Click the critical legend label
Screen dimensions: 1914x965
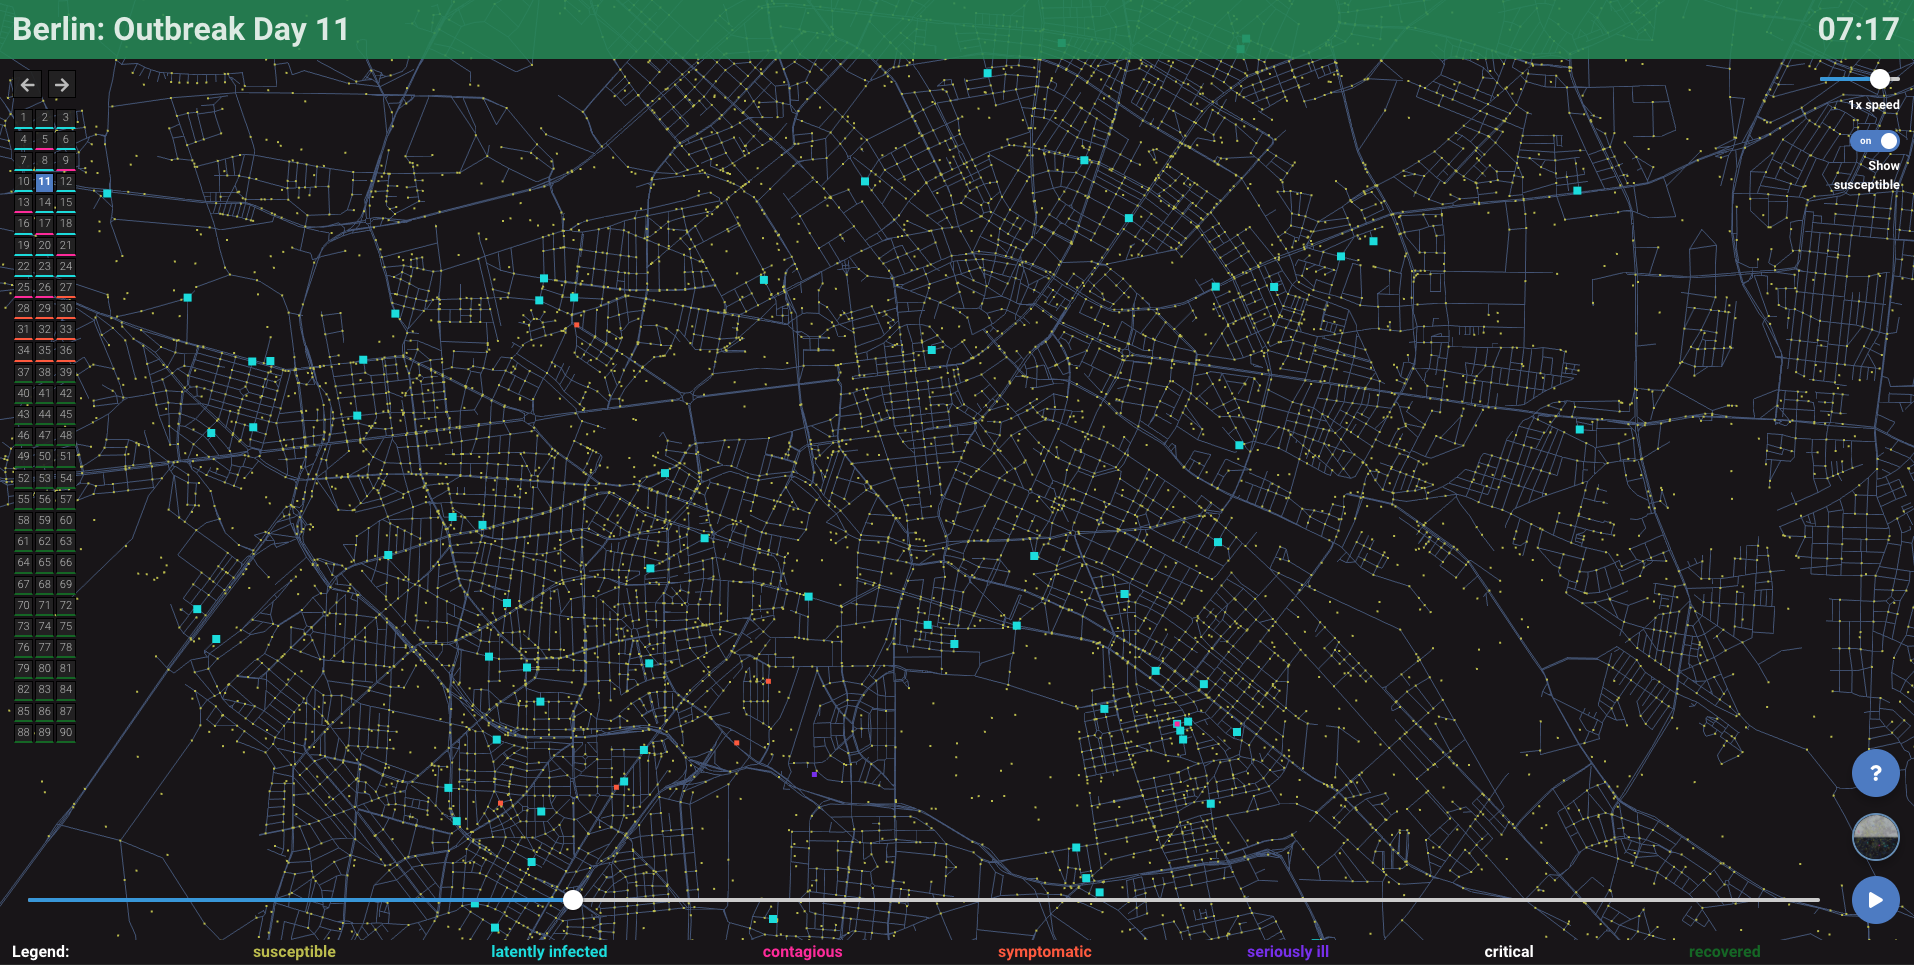pyautogui.click(x=1509, y=952)
